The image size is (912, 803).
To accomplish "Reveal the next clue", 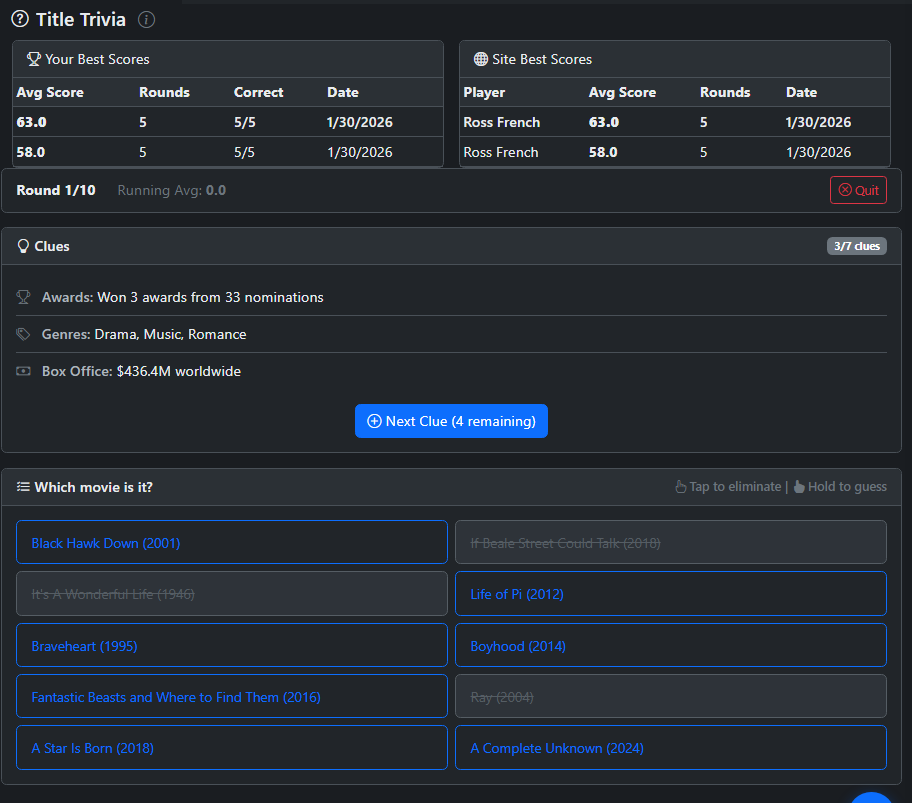I will 451,421.
